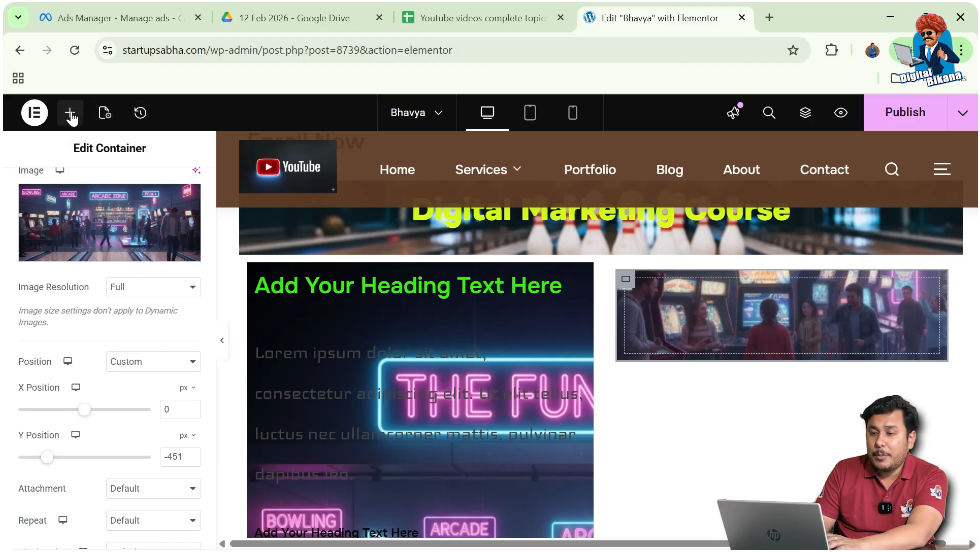Image resolution: width=980 pixels, height=552 pixels.
Task: Click the AI sparkle icon next to Image
Action: point(196,170)
